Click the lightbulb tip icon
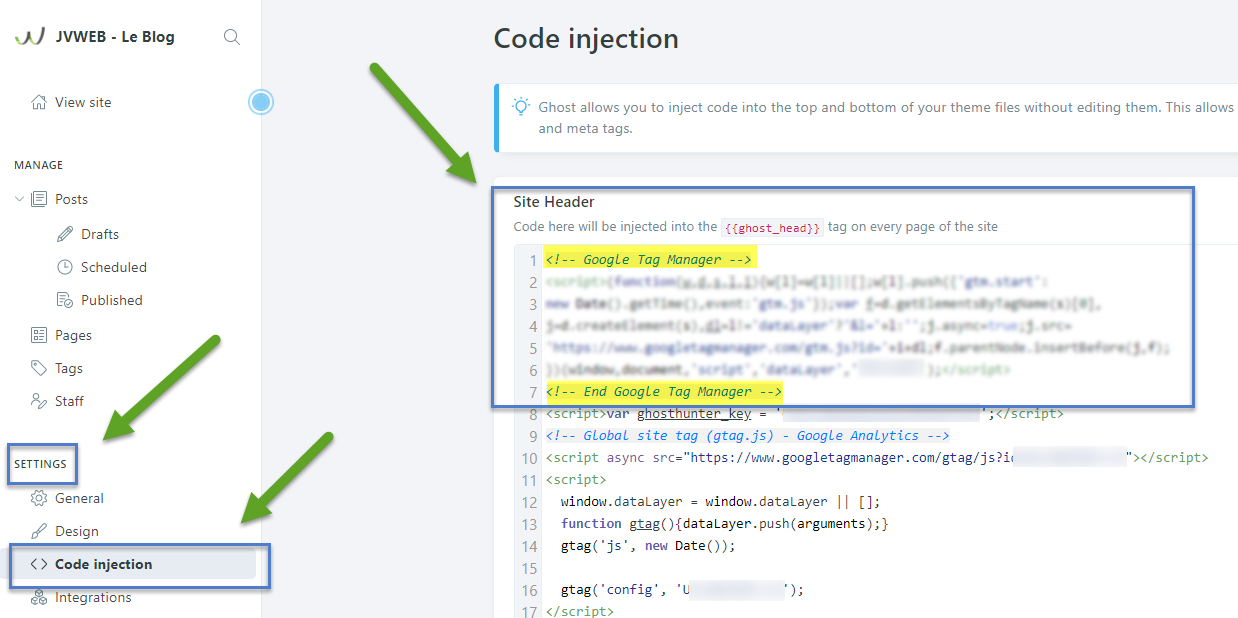 tap(521, 107)
